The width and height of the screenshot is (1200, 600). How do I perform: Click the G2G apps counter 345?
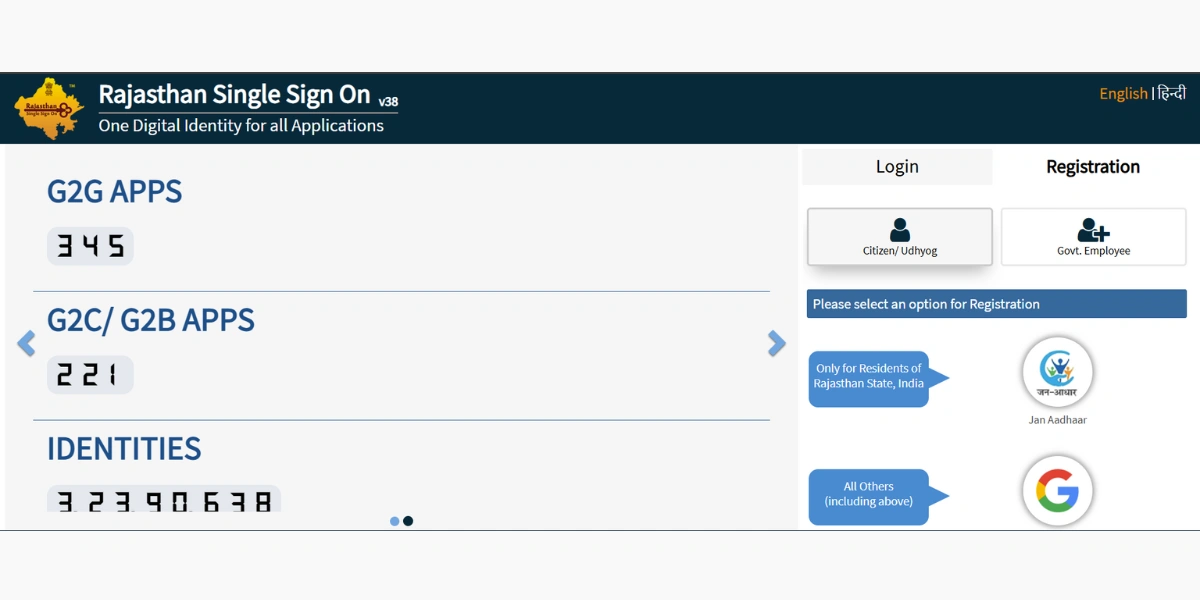tap(90, 246)
